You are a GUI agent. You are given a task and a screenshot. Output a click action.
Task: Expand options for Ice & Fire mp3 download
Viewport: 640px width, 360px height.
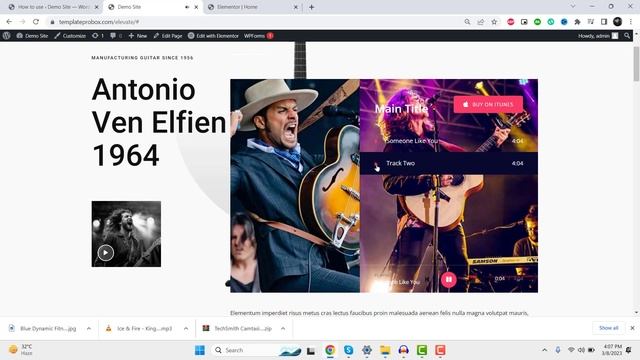[x=186, y=329]
